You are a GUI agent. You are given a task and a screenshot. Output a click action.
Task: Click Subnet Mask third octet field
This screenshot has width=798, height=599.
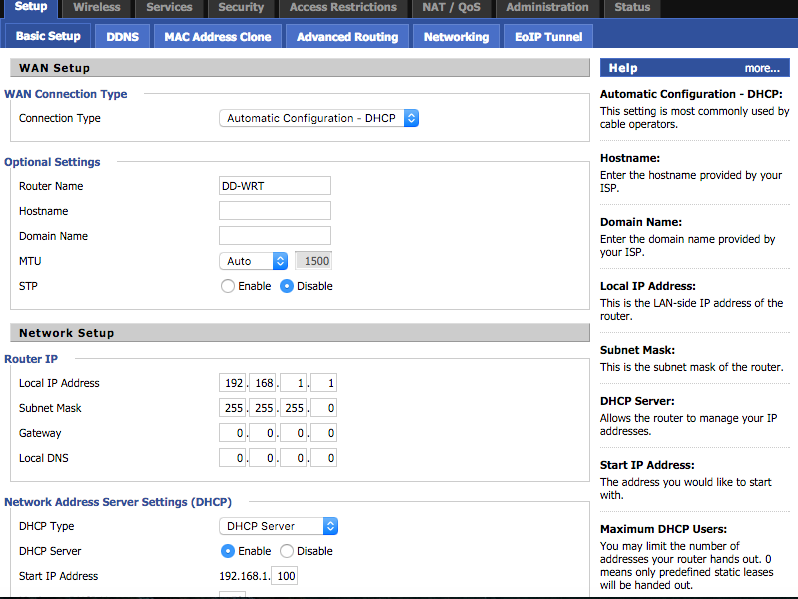(x=293, y=408)
